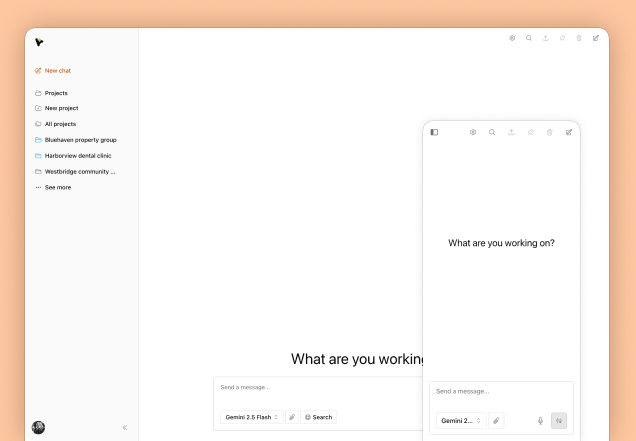
Task: Click trash icon in main window toolbar
Action: coord(579,38)
